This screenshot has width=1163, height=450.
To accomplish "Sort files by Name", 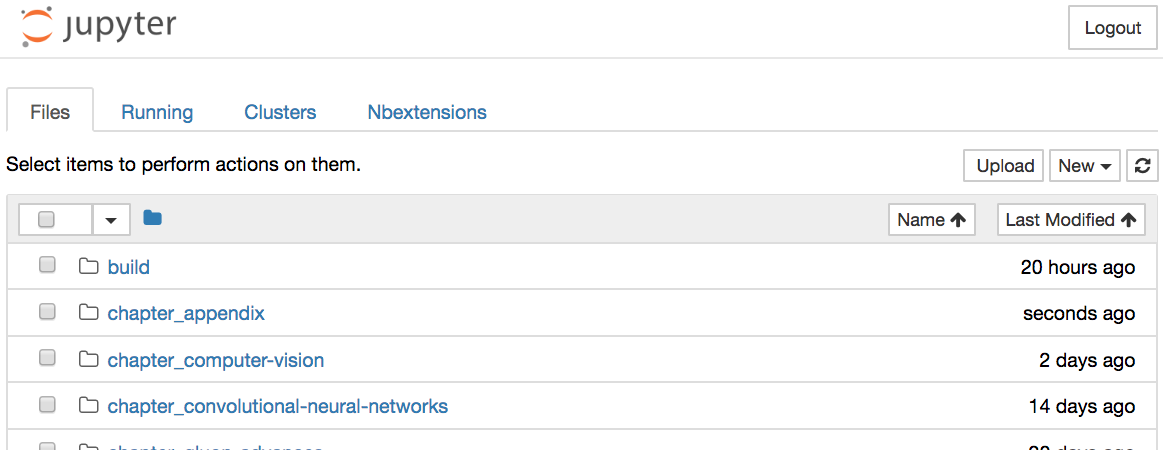I will [x=931, y=220].
